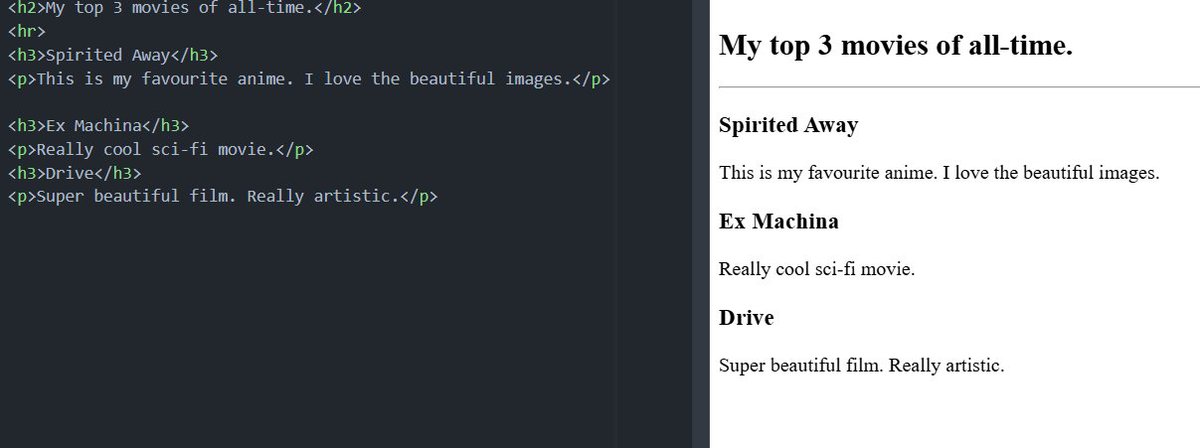The width and height of the screenshot is (1200, 448).
Task: Click the h3 'Drive' code line
Action: 74,172
